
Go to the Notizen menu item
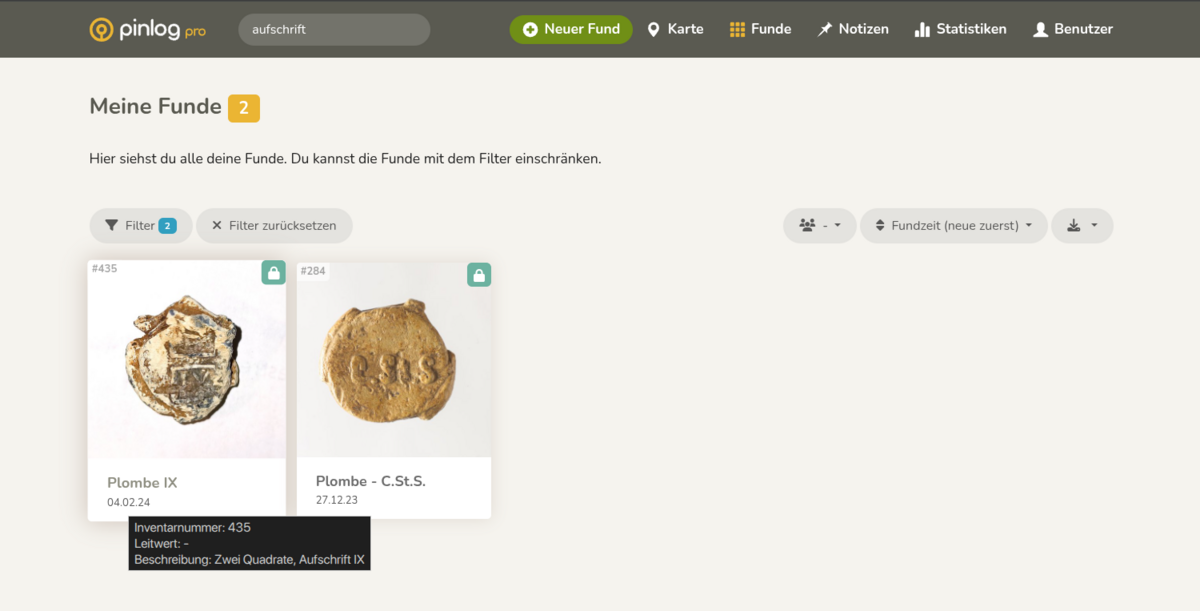(x=853, y=29)
